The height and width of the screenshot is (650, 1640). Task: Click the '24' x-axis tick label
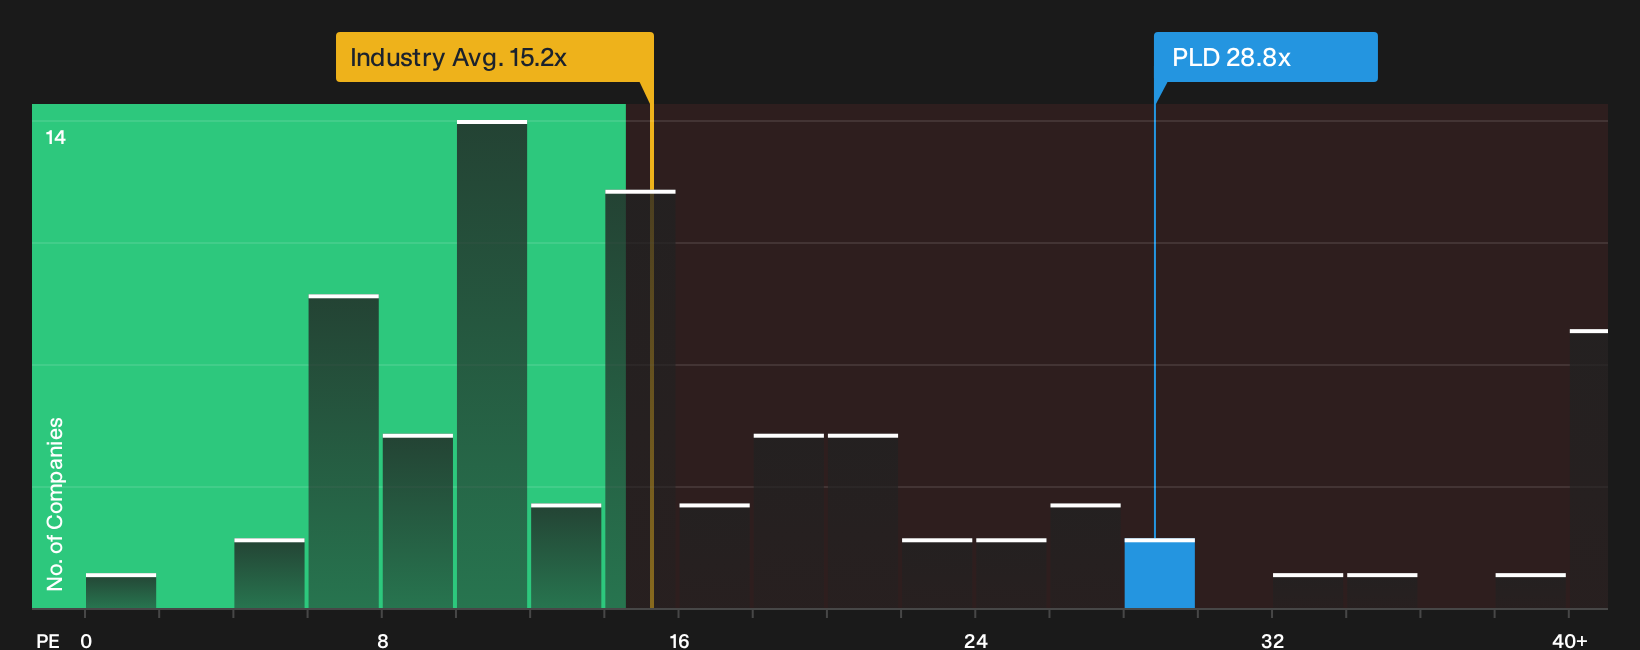coord(976,640)
